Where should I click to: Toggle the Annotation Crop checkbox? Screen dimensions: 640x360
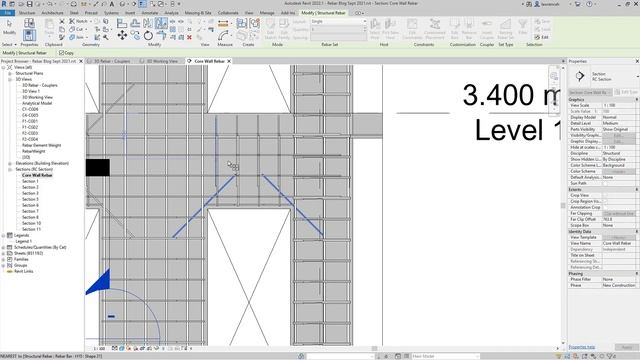(606, 207)
